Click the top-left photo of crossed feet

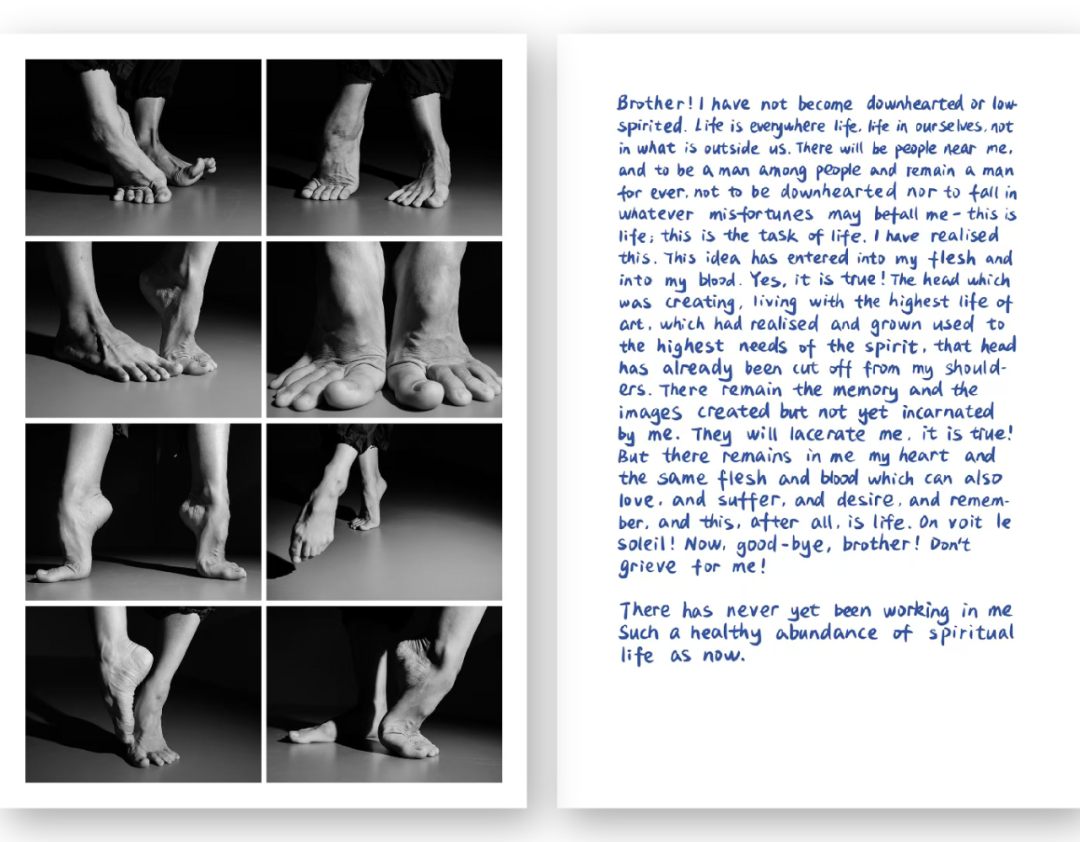coord(143,147)
